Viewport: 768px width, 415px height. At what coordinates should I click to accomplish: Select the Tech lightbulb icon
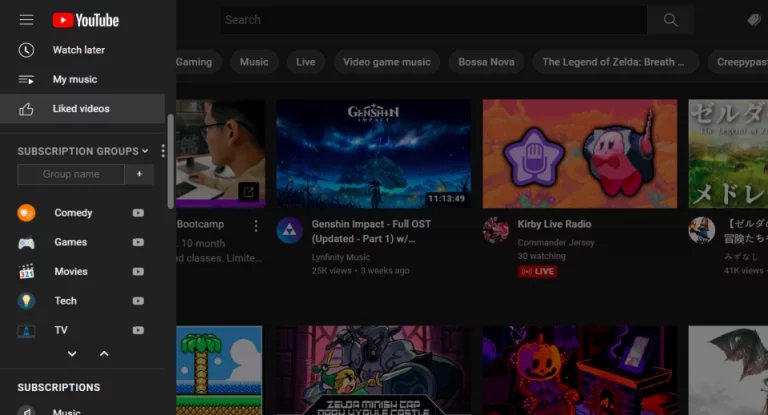(x=26, y=301)
